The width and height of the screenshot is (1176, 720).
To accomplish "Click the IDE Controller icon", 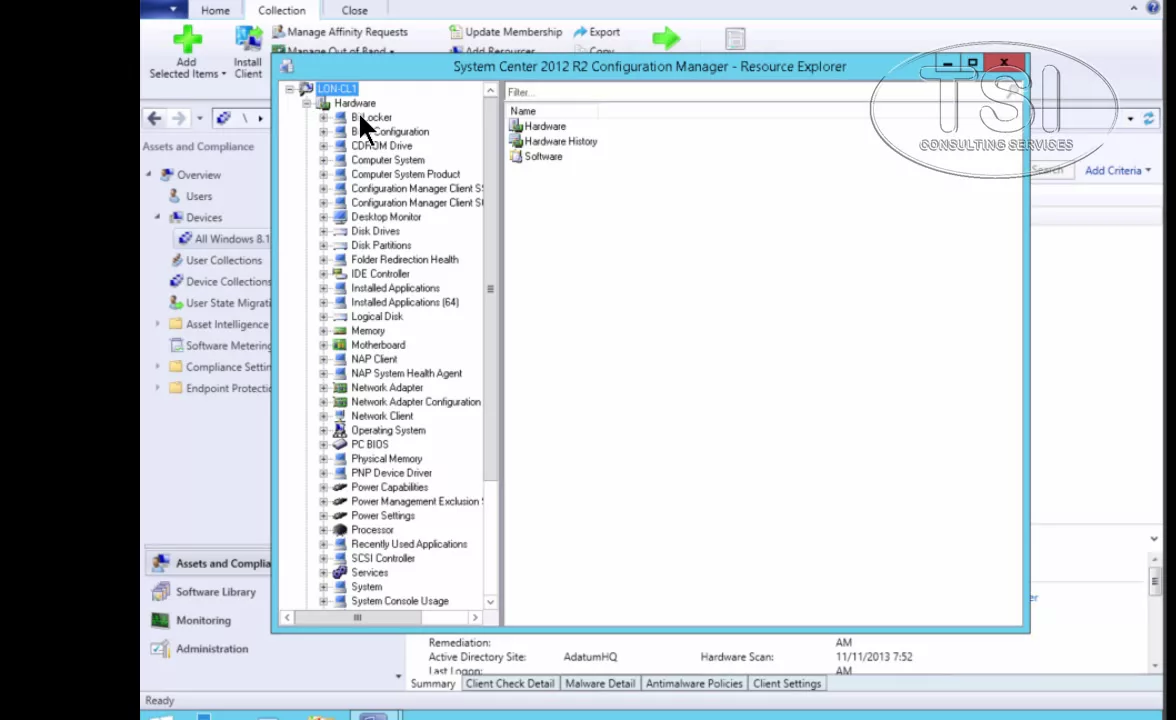I will point(340,274).
